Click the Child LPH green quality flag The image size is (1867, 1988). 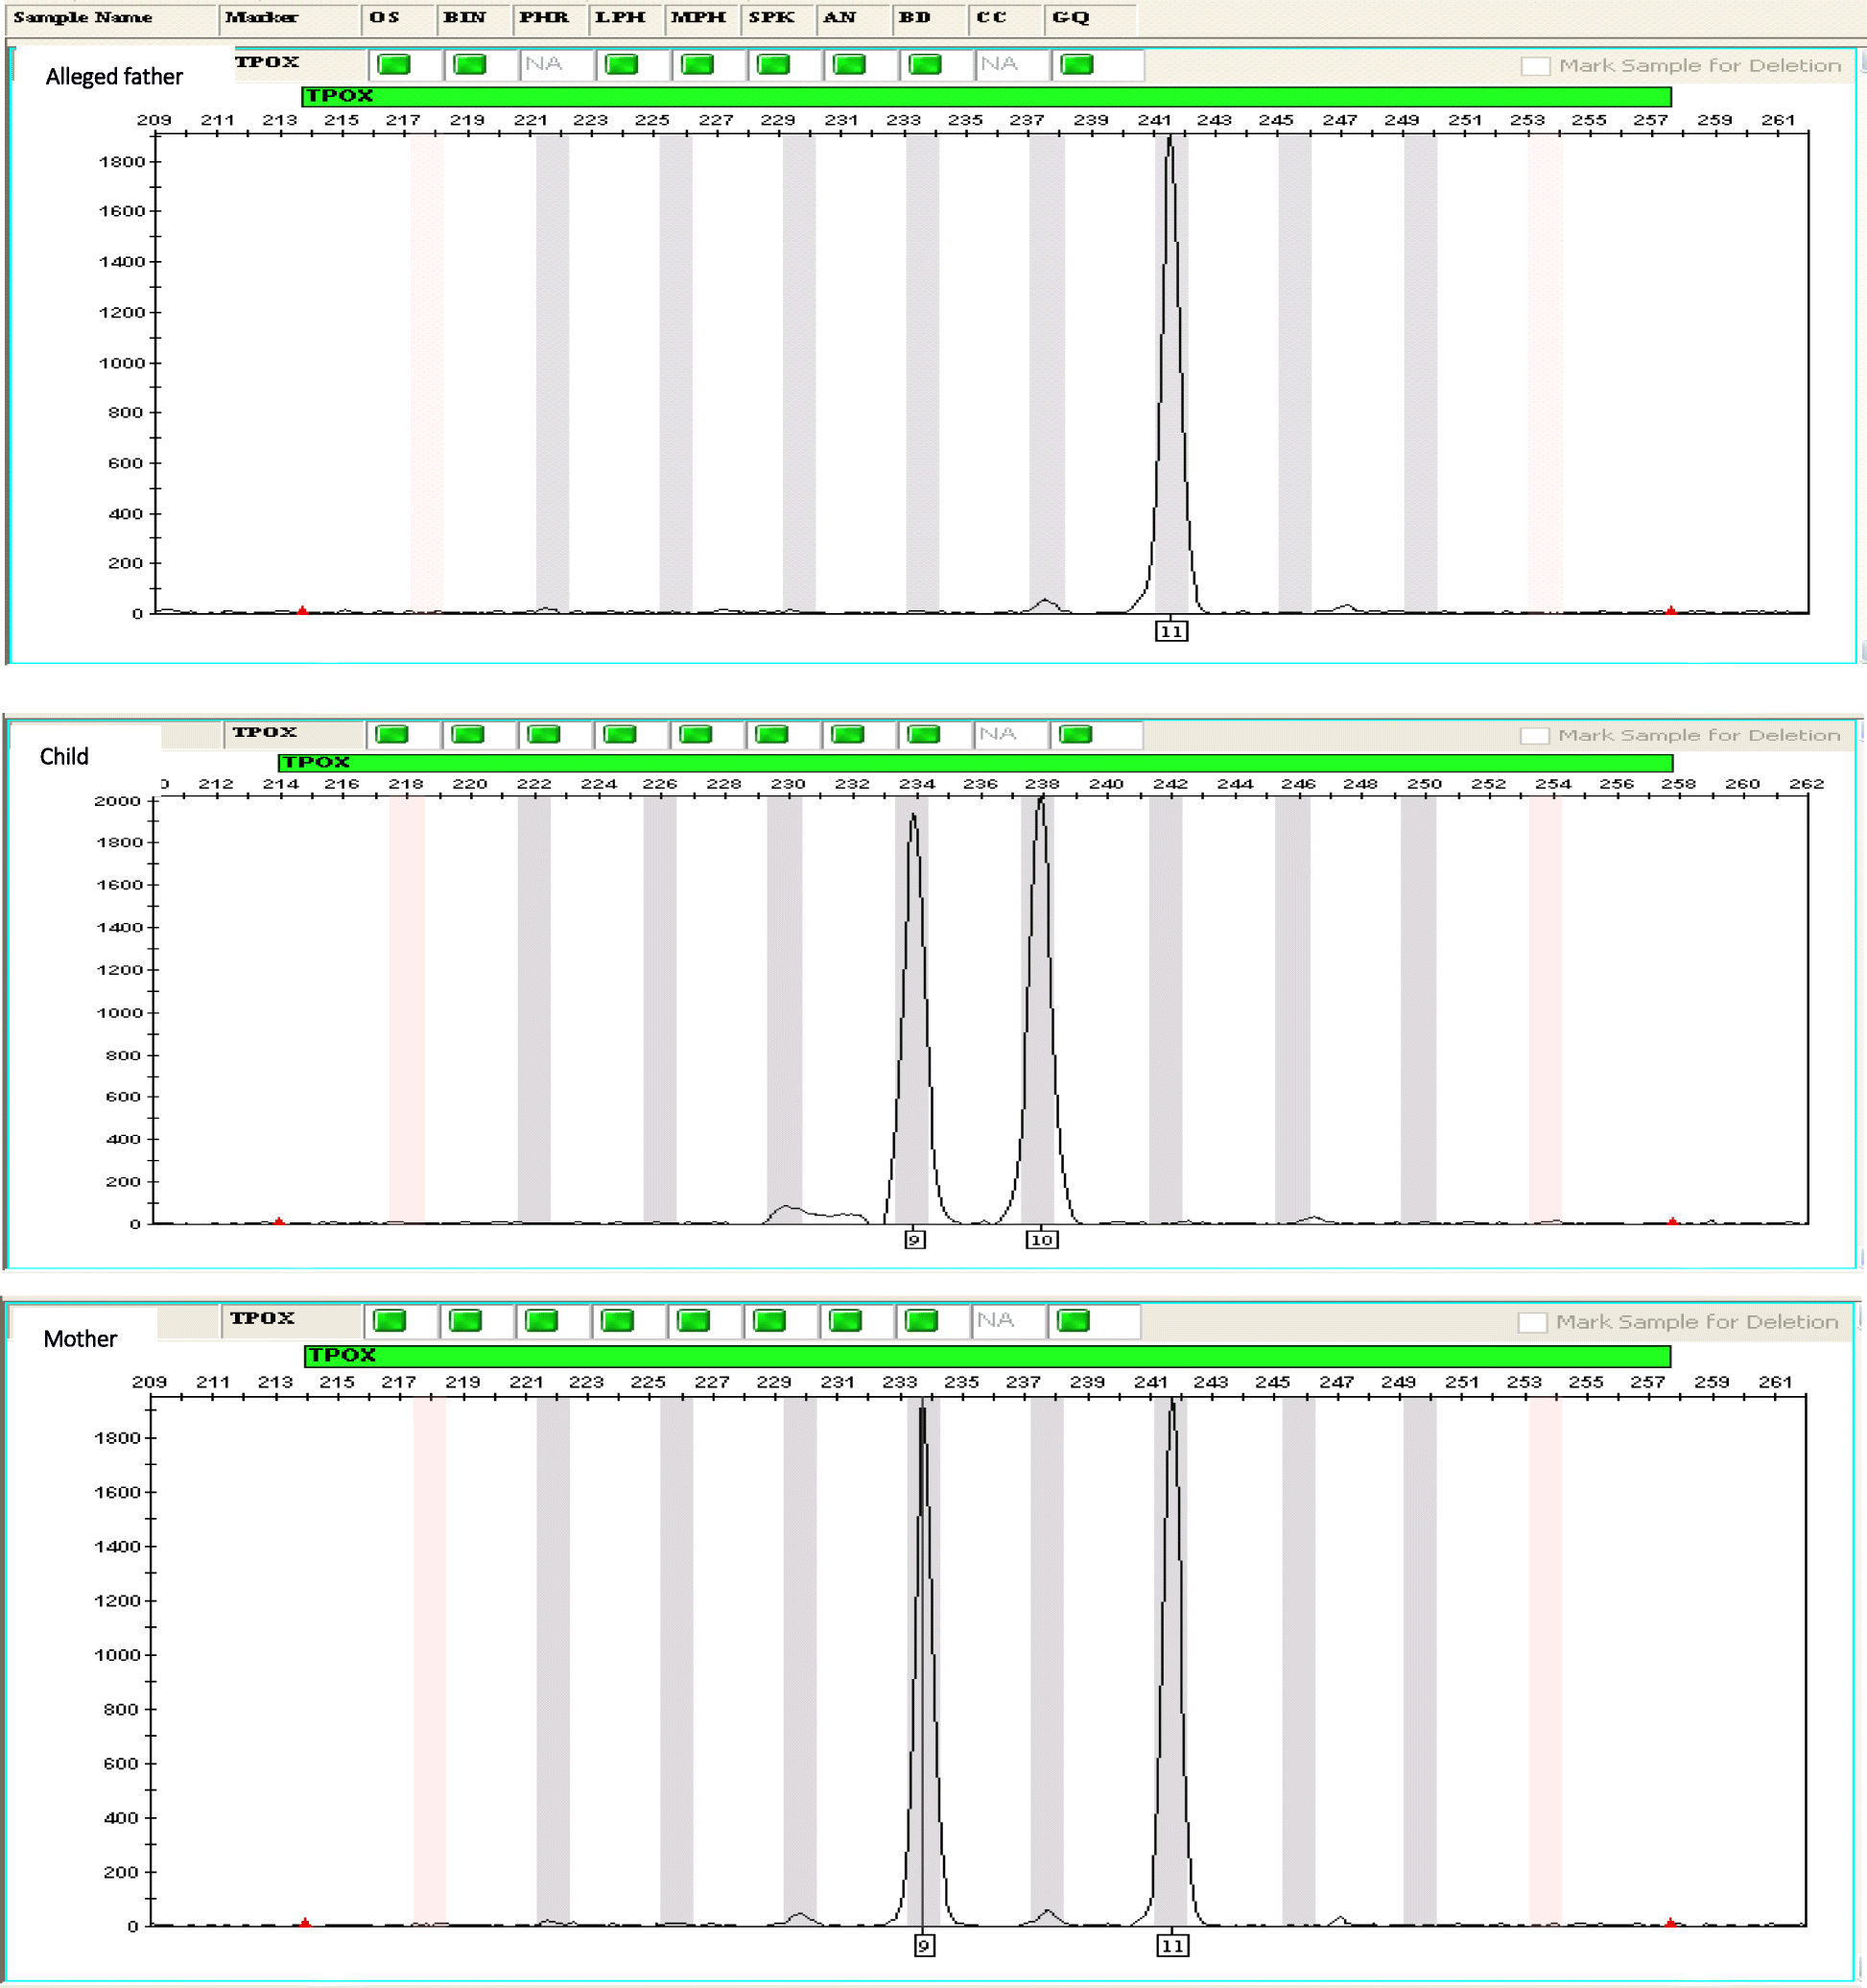[x=620, y=735]
